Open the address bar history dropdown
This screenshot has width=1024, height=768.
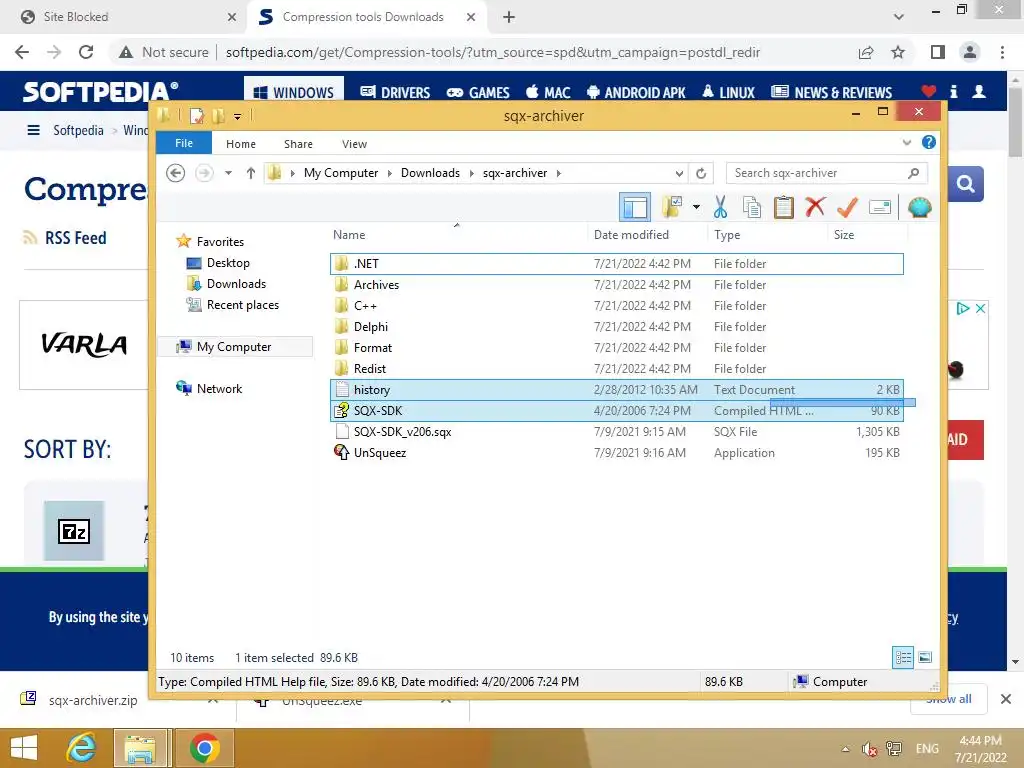[679, 173]
